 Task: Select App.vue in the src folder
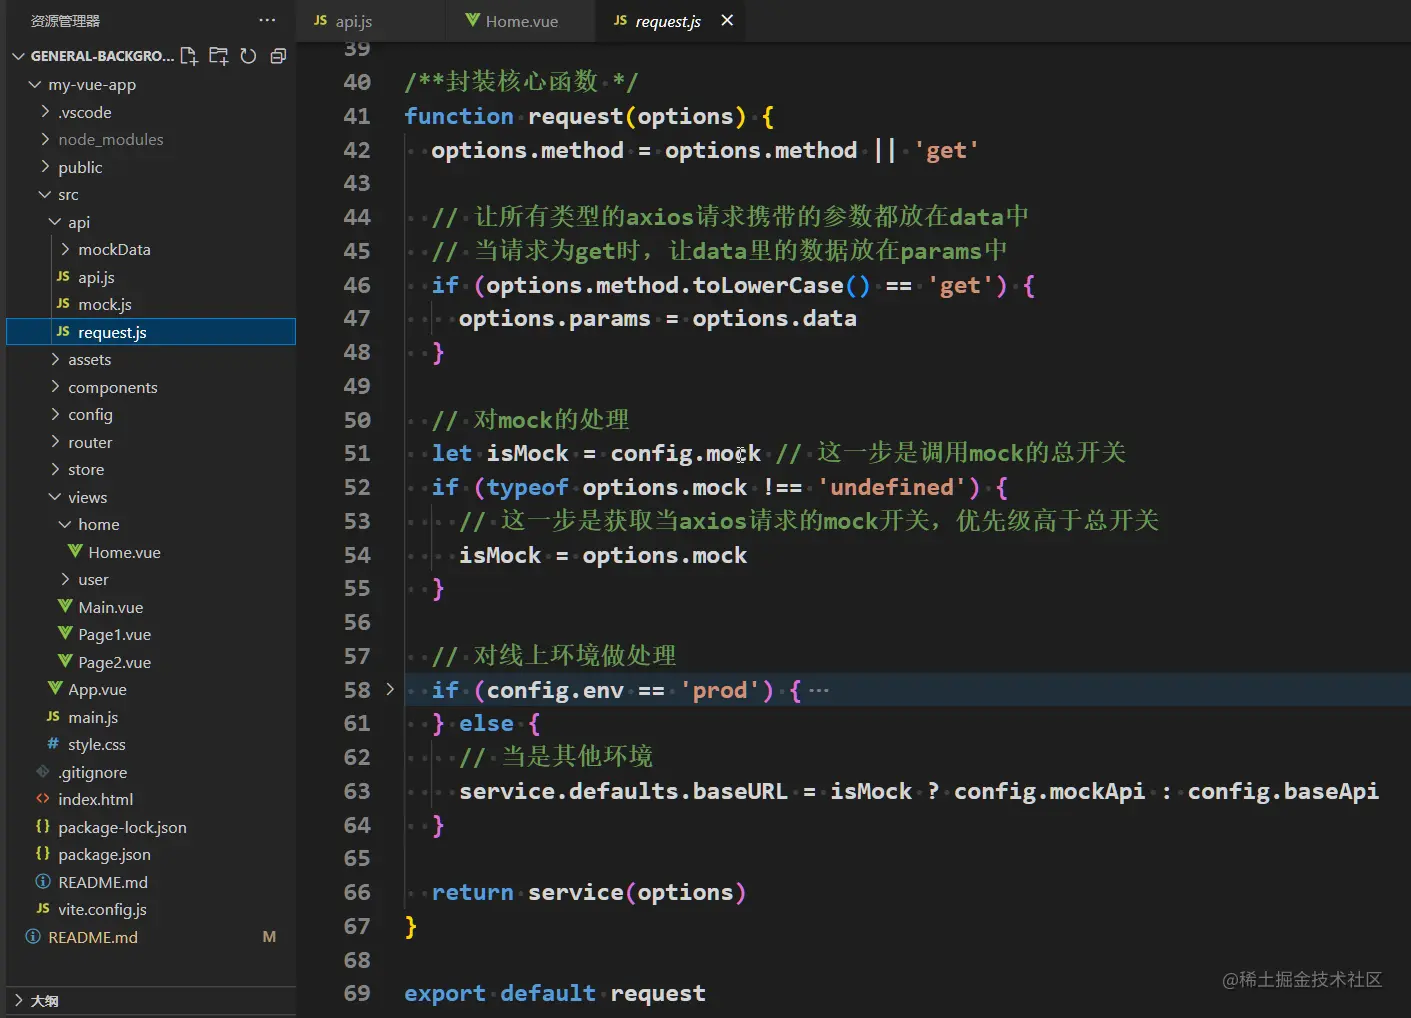[x=97, y=689]
